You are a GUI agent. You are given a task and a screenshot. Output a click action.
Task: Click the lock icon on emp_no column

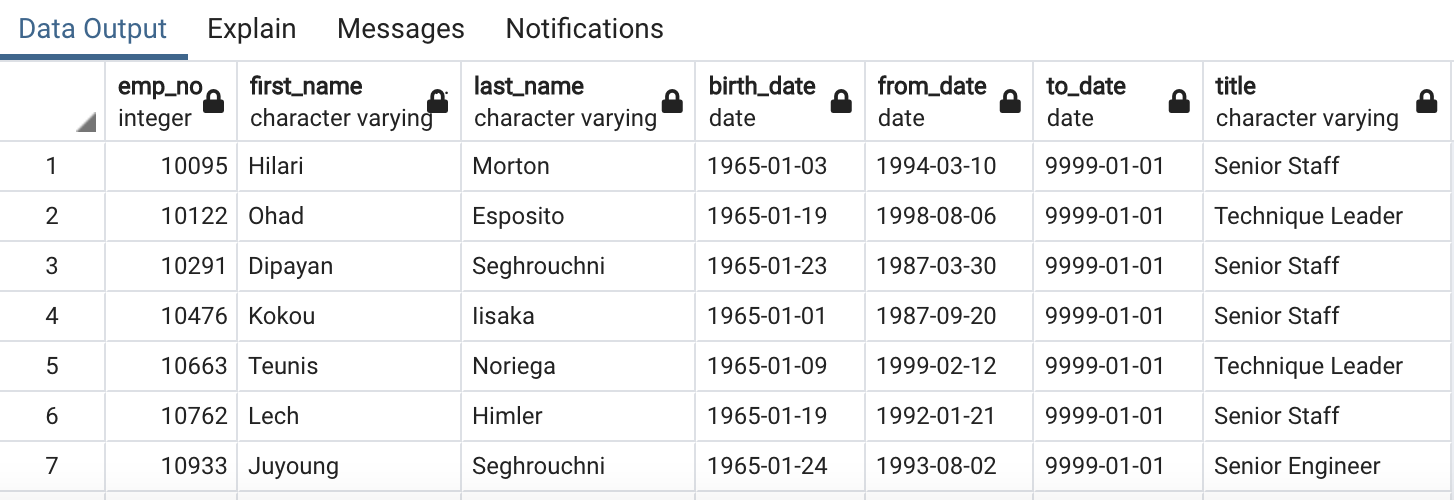coord(214,102)
